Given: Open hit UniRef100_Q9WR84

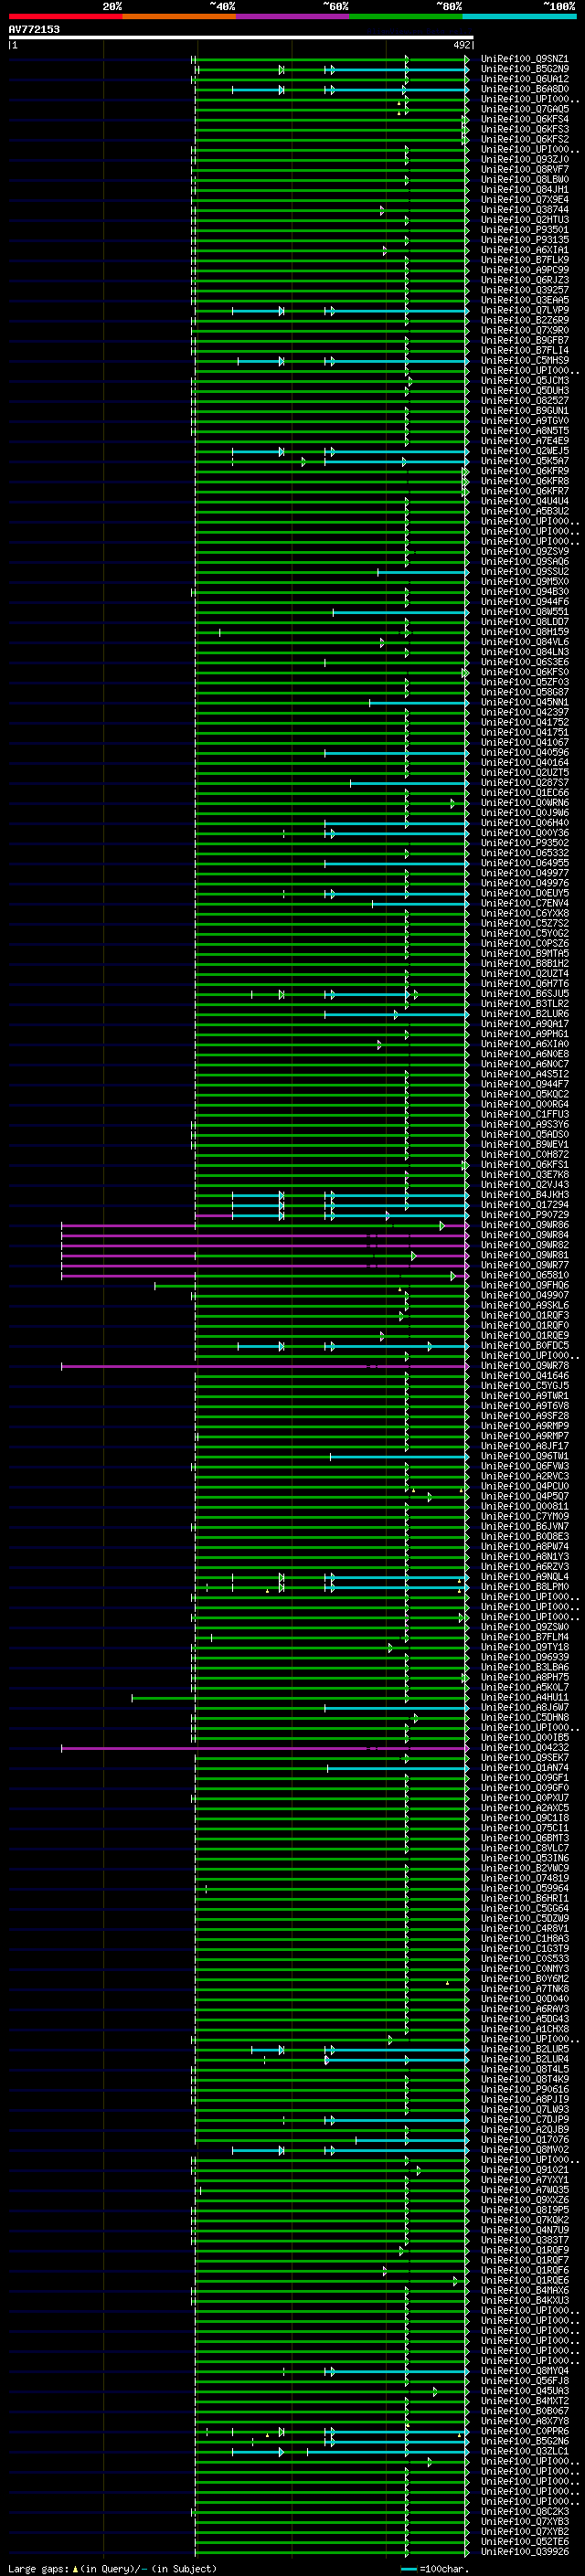Looking at the screenshot, I should [x=524, y=1235].
